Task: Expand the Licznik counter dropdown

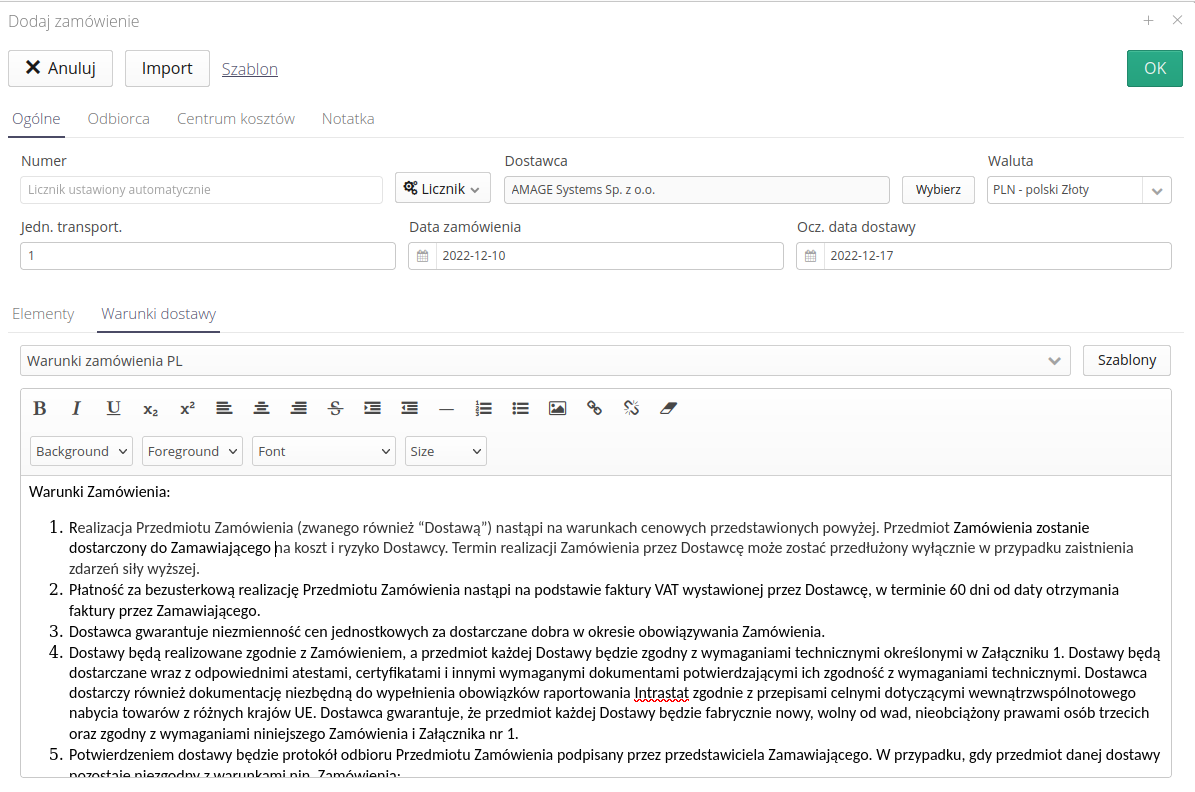Action: [443, 188]
